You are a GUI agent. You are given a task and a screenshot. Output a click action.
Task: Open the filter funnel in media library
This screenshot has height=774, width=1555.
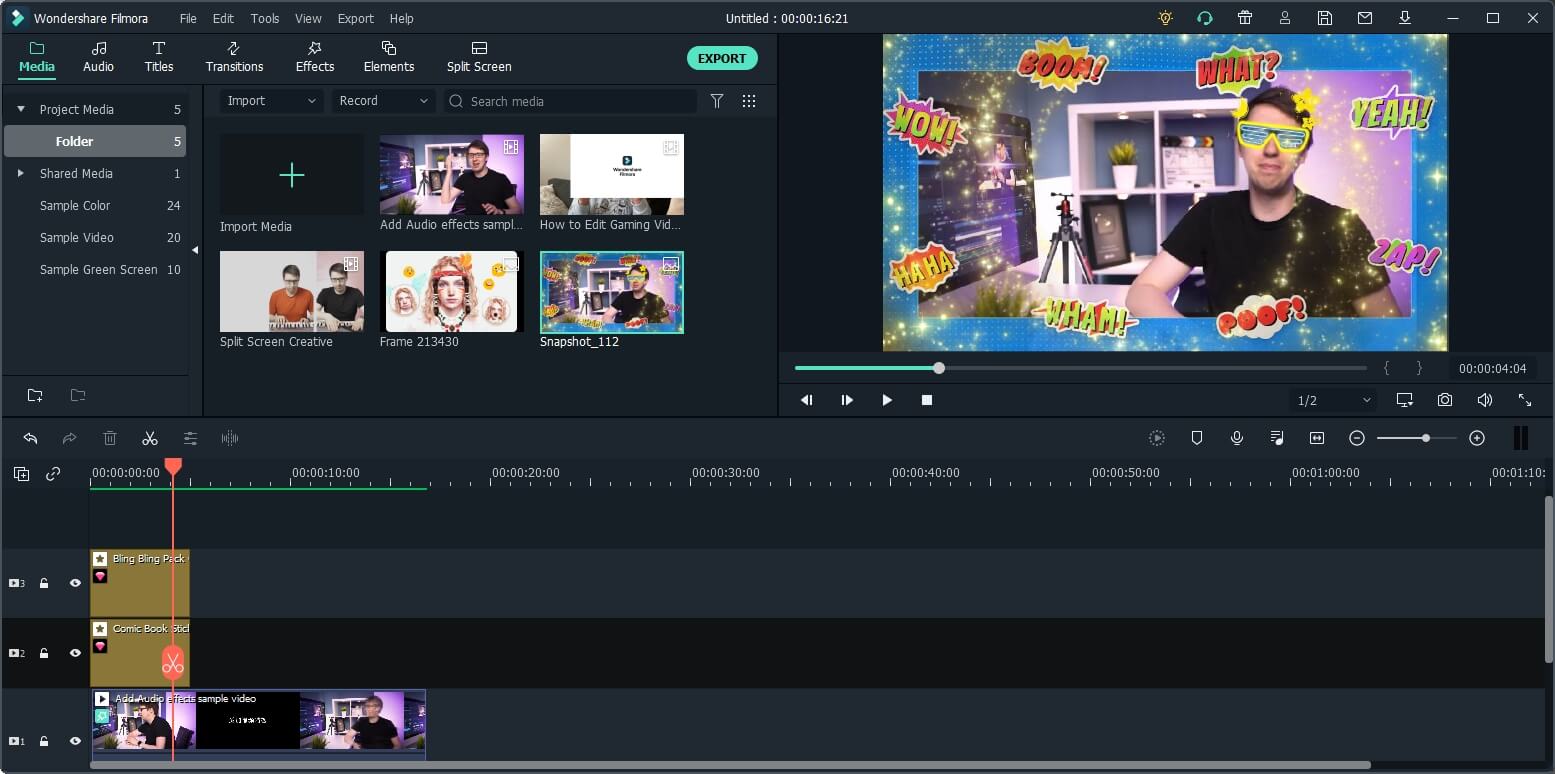click(x=717, y=101)
